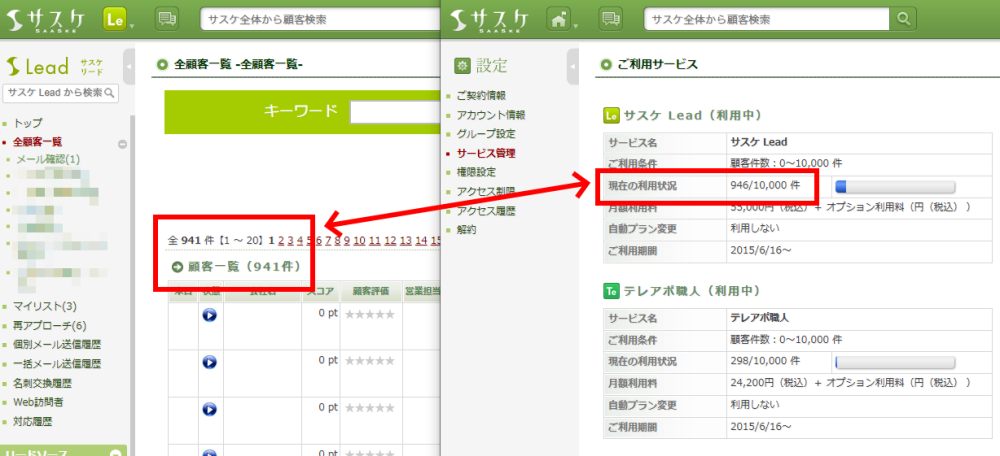Click star rating in topmost customer row
The height and width of the screenshot is (456, 1000).
point(370,314)
